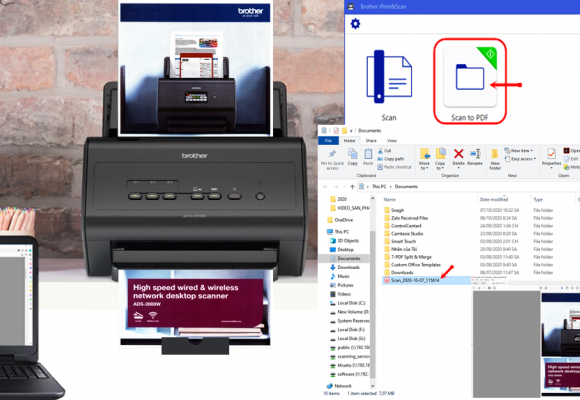
Task: Click the Up one level arrow
Action: [x=352, y=187]
